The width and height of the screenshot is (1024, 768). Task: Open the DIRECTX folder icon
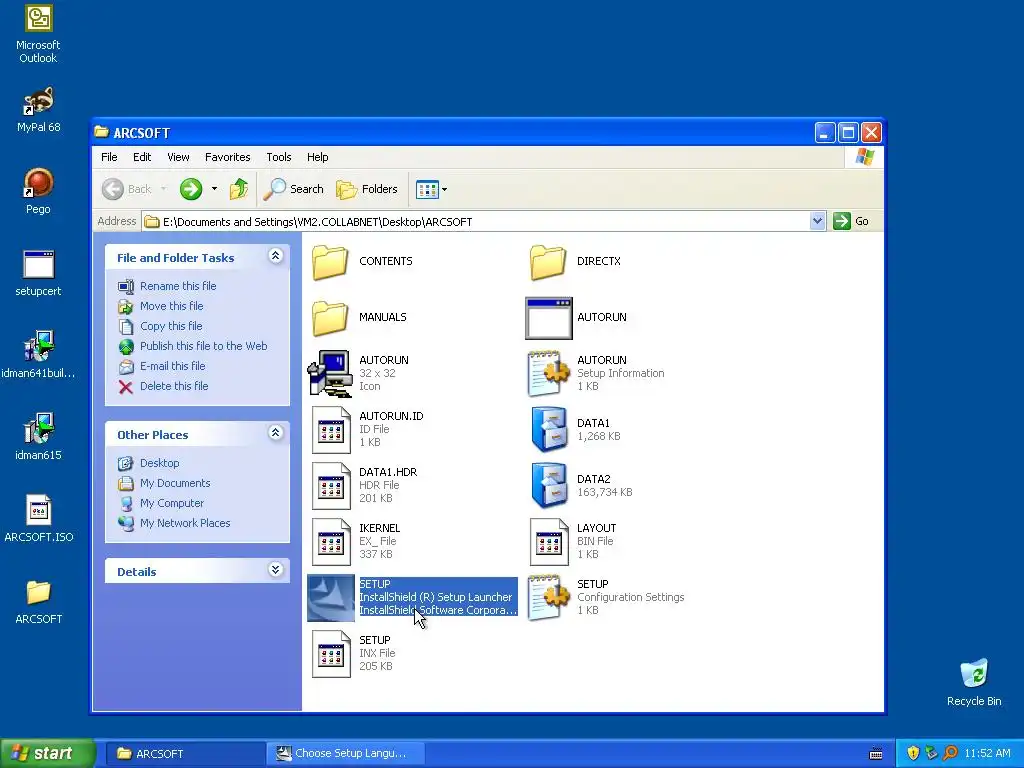[548, 261]
